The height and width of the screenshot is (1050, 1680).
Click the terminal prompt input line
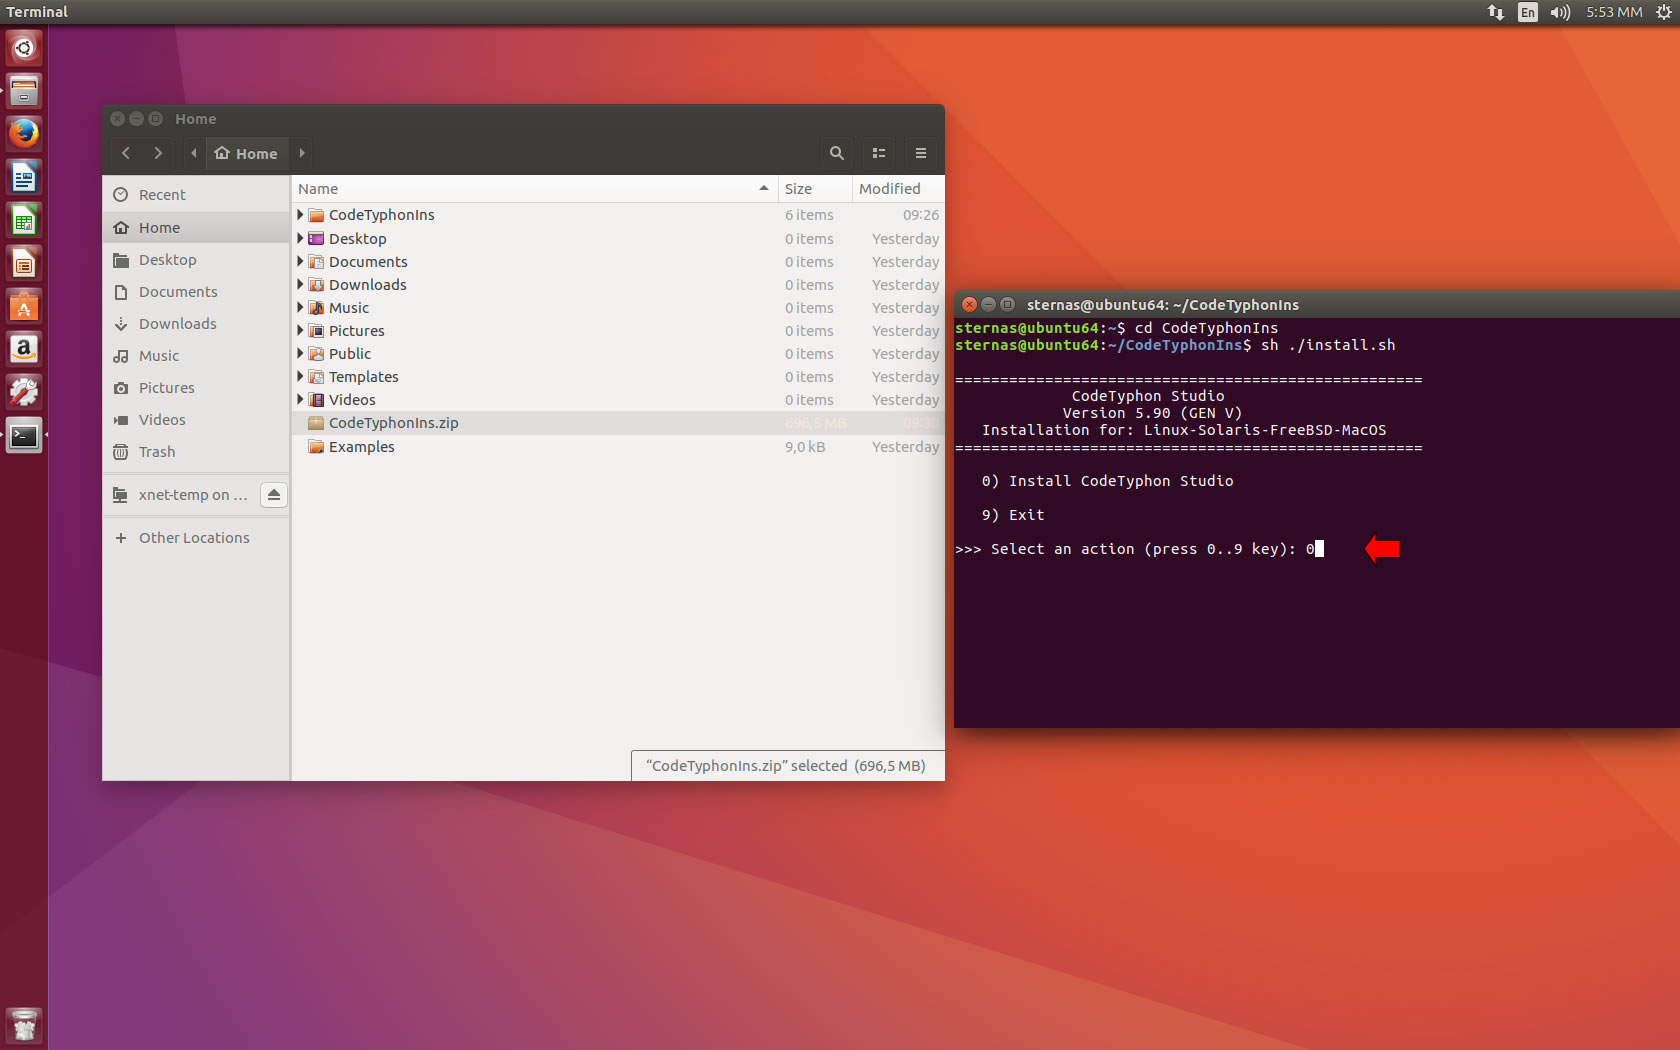coord(1140,549)
